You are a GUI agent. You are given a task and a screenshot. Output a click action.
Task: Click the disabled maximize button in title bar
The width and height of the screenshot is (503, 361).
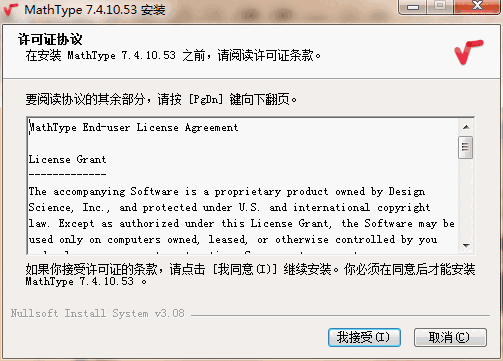(x=440, y=7)
